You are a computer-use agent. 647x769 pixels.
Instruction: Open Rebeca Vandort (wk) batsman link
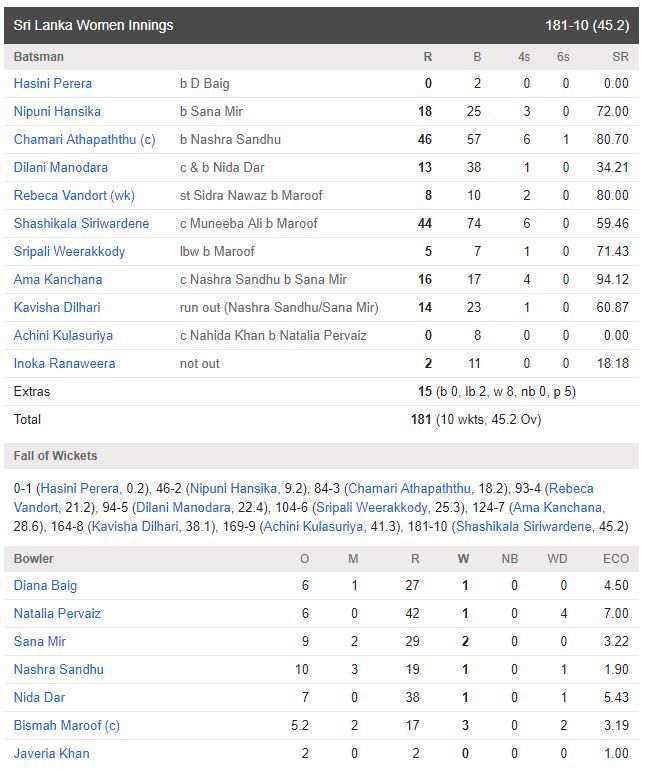[74, 196]
